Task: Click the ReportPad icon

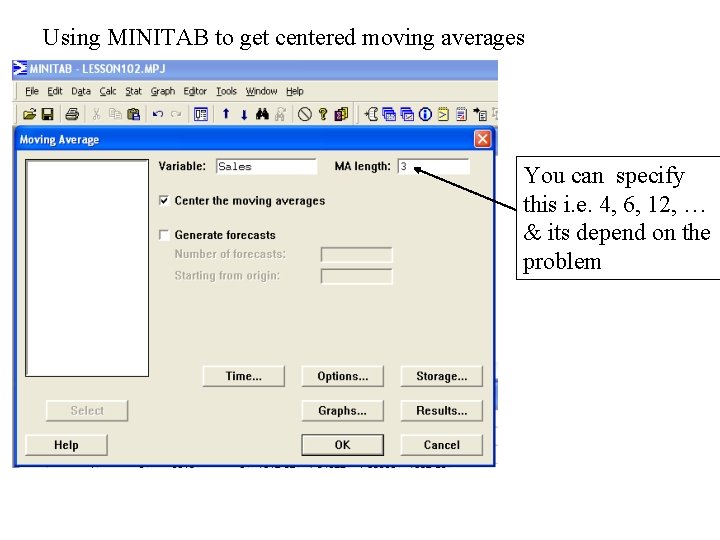Action: [461, 114]
